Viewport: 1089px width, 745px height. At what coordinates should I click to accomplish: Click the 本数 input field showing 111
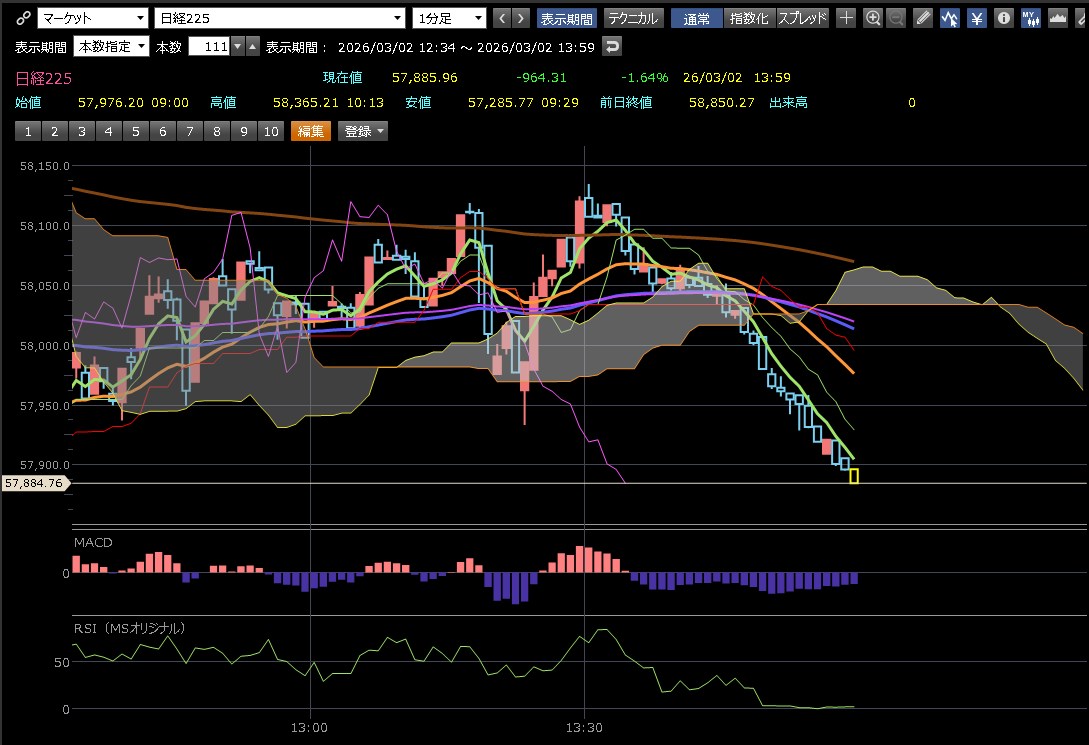click(208, 46)
